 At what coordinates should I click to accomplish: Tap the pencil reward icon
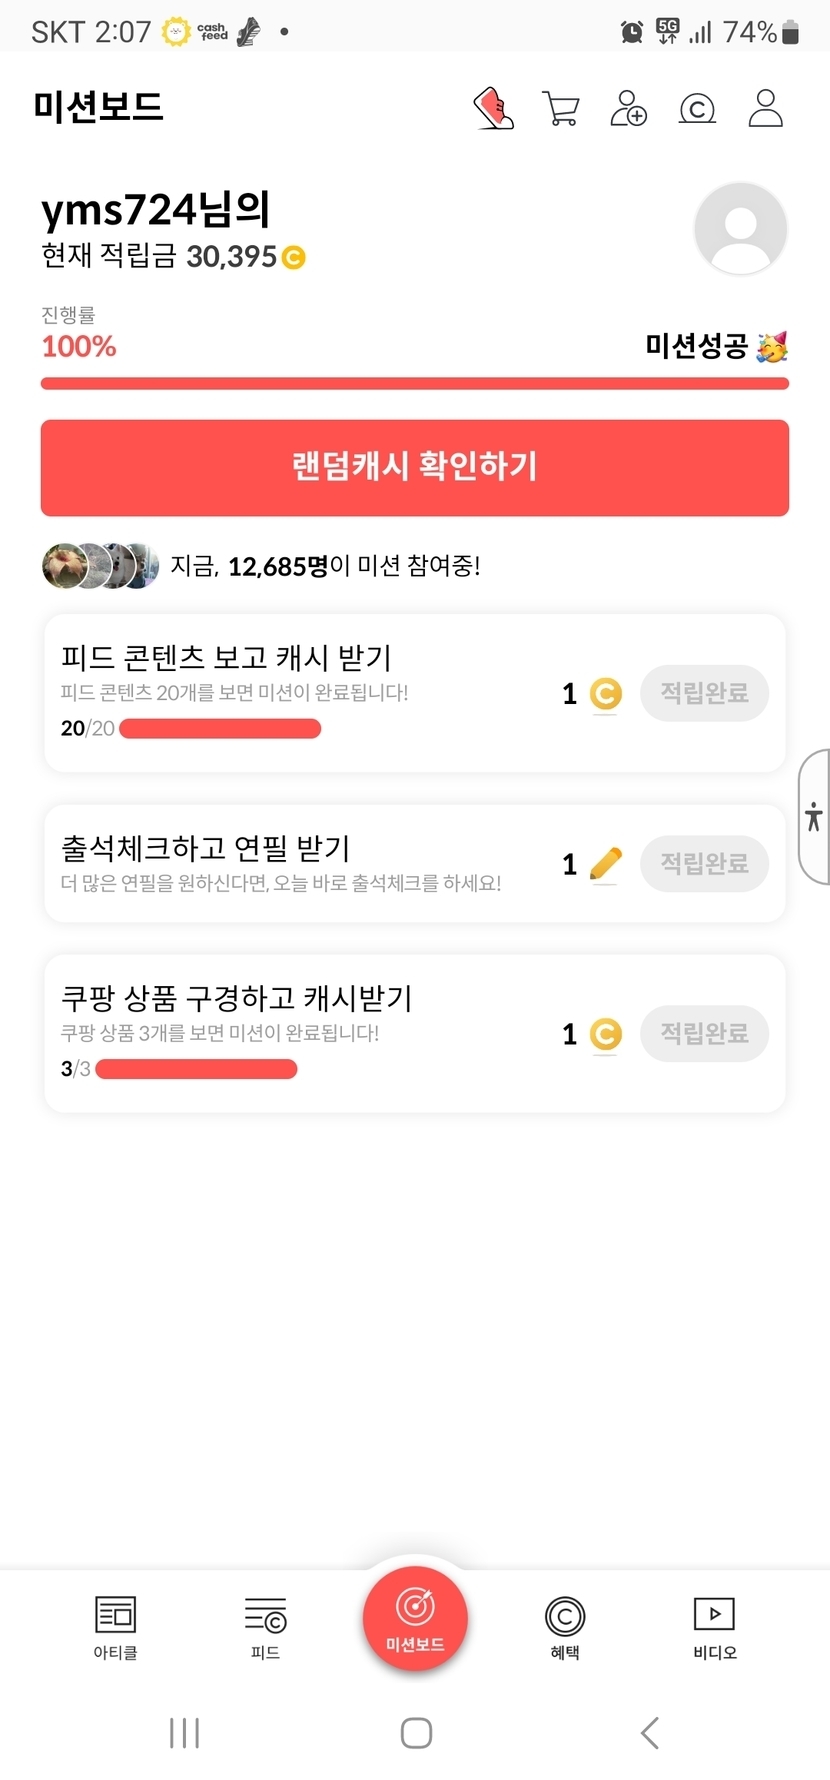click(605, 863)
